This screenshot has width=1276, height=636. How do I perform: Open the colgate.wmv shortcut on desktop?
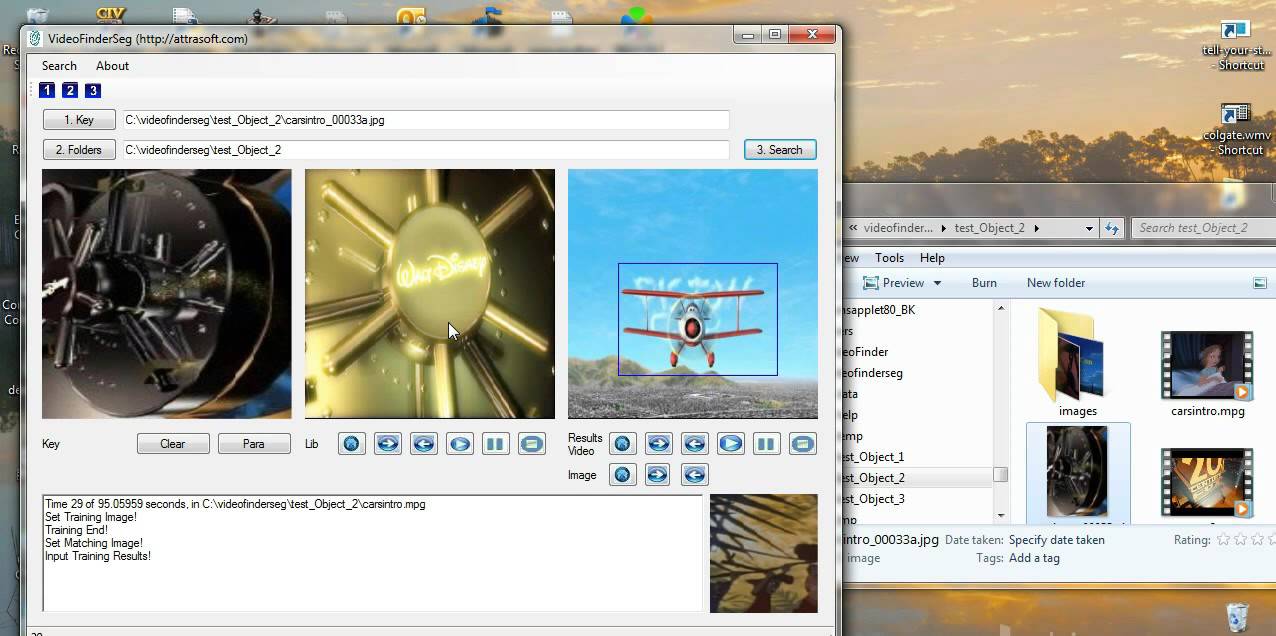click(1238, 130)
